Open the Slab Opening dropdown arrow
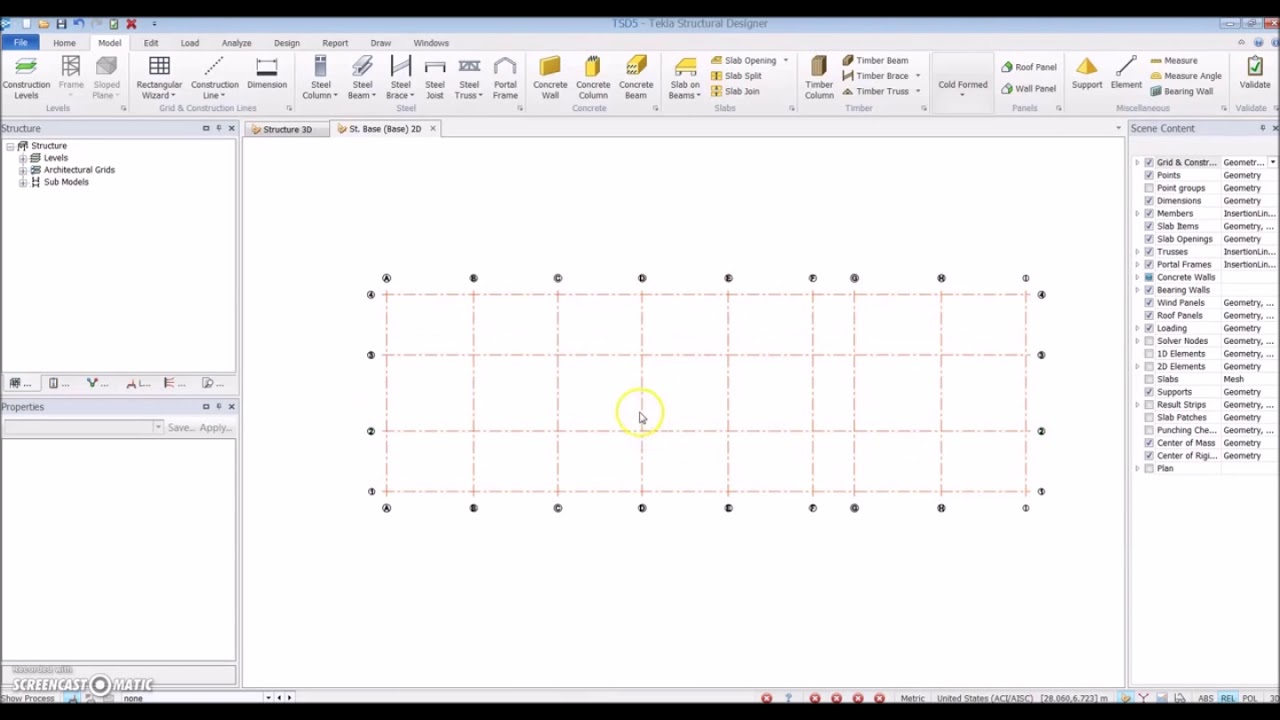 coord(785,61)
